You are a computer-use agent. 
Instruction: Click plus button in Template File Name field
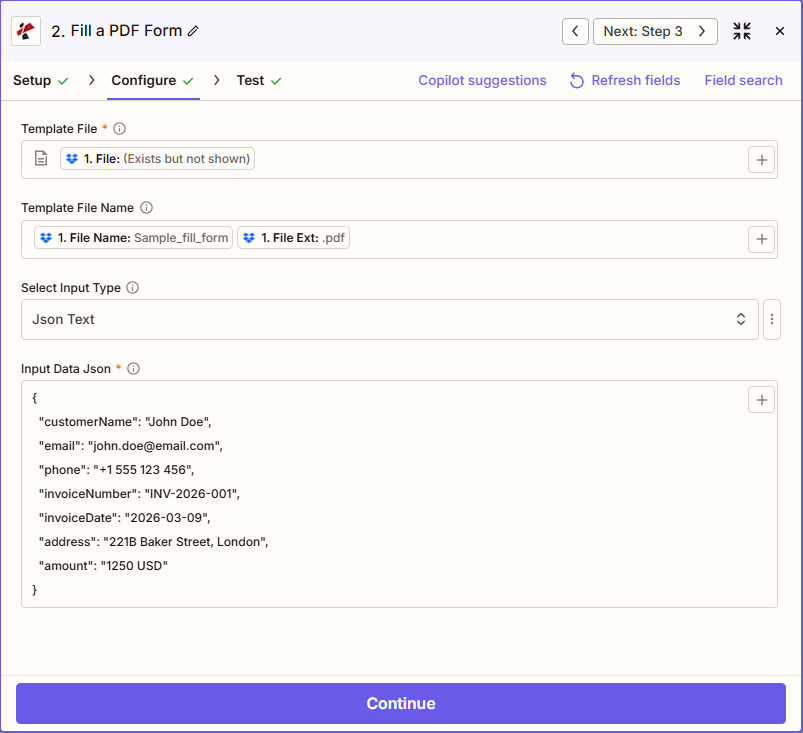point(761,239)
